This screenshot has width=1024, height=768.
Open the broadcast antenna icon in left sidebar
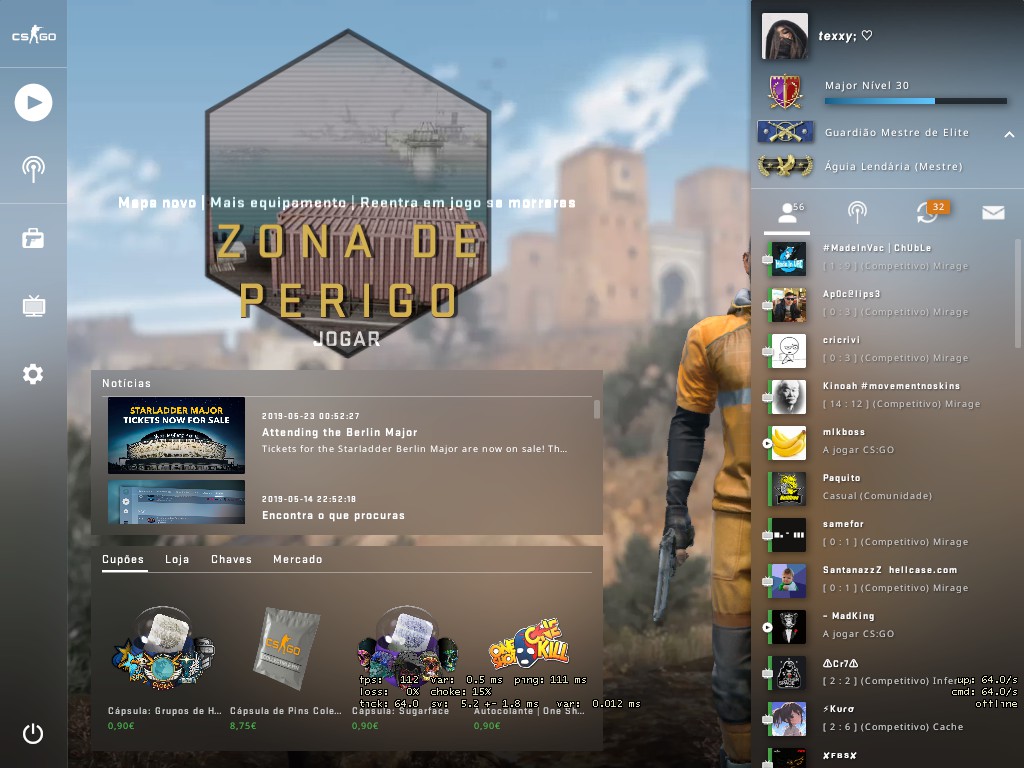coord(33,169)
